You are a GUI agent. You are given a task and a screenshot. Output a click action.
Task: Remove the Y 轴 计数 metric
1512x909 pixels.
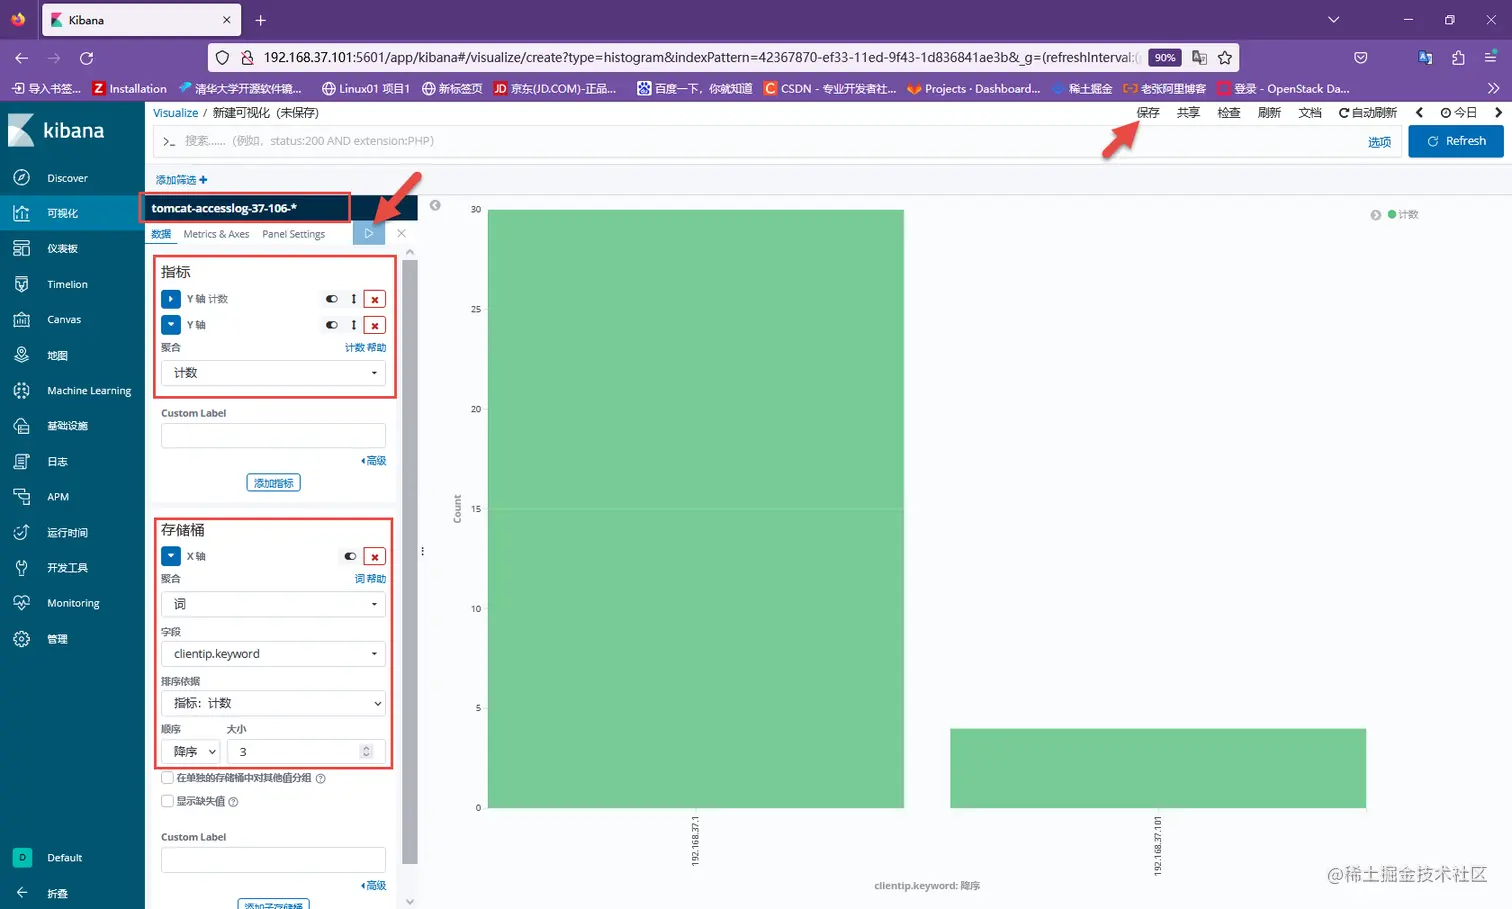[375, 299]
